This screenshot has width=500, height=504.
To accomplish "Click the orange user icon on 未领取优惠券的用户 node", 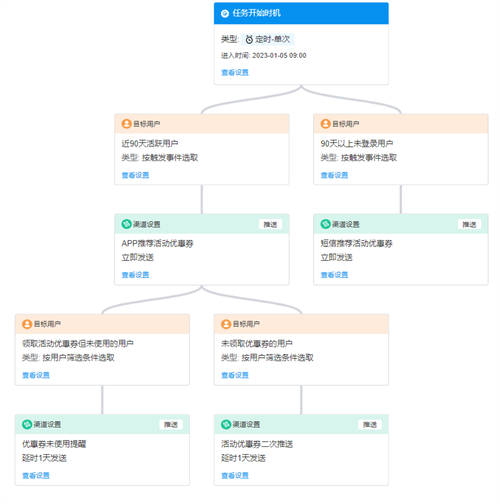I will tap(226, 324).
